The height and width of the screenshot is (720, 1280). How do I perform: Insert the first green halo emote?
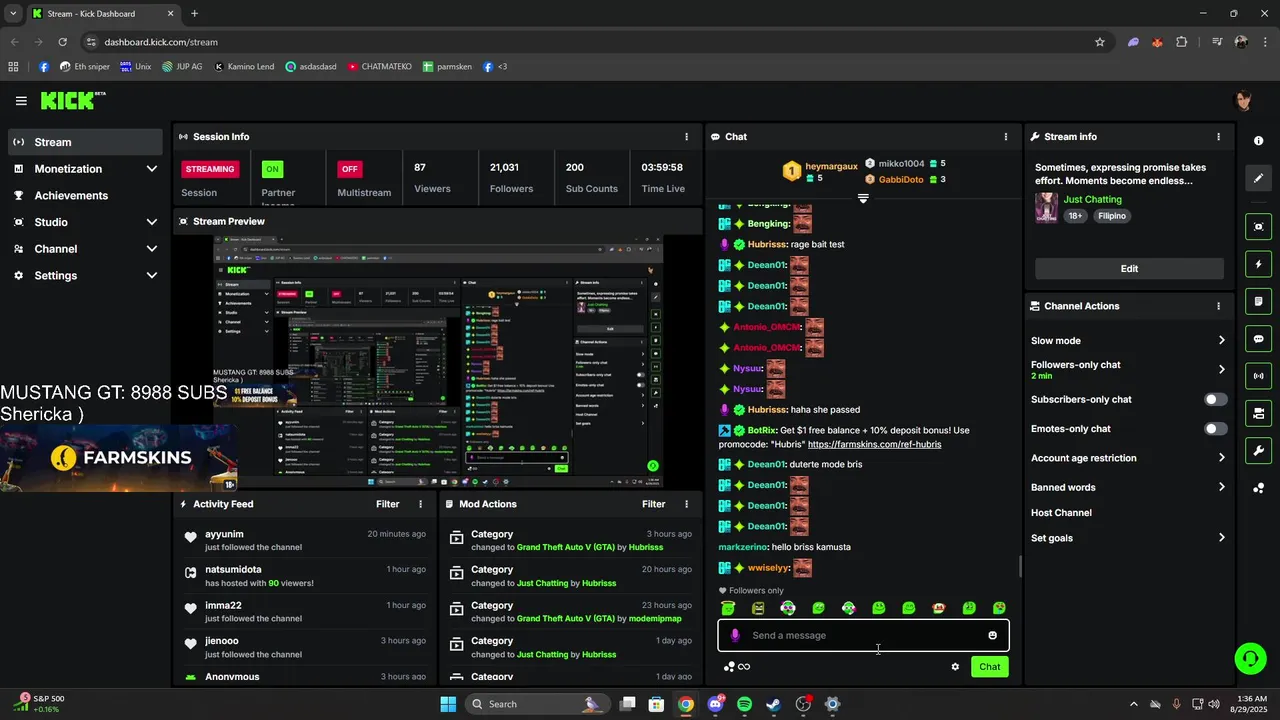[728, 608]
